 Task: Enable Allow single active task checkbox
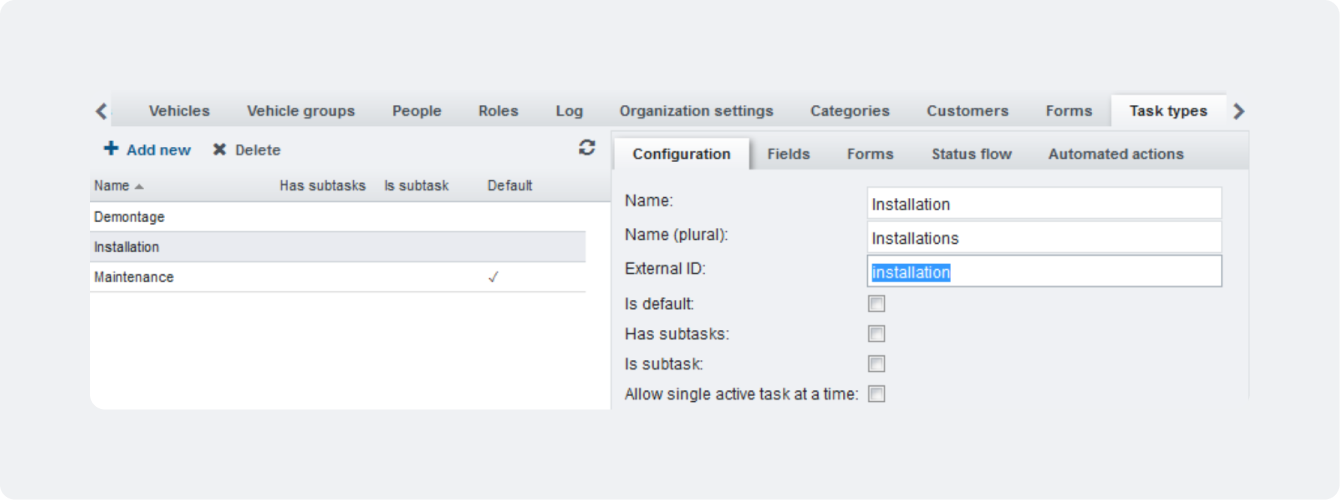pyautogui.click(x=876, y=394)
